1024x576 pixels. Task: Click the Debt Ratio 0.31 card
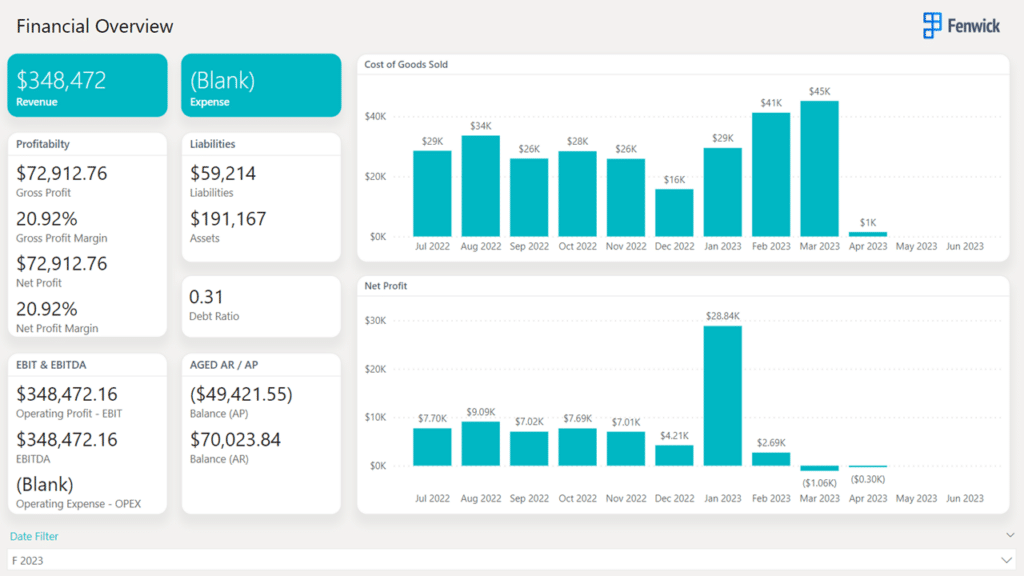(x=261, y=306)
